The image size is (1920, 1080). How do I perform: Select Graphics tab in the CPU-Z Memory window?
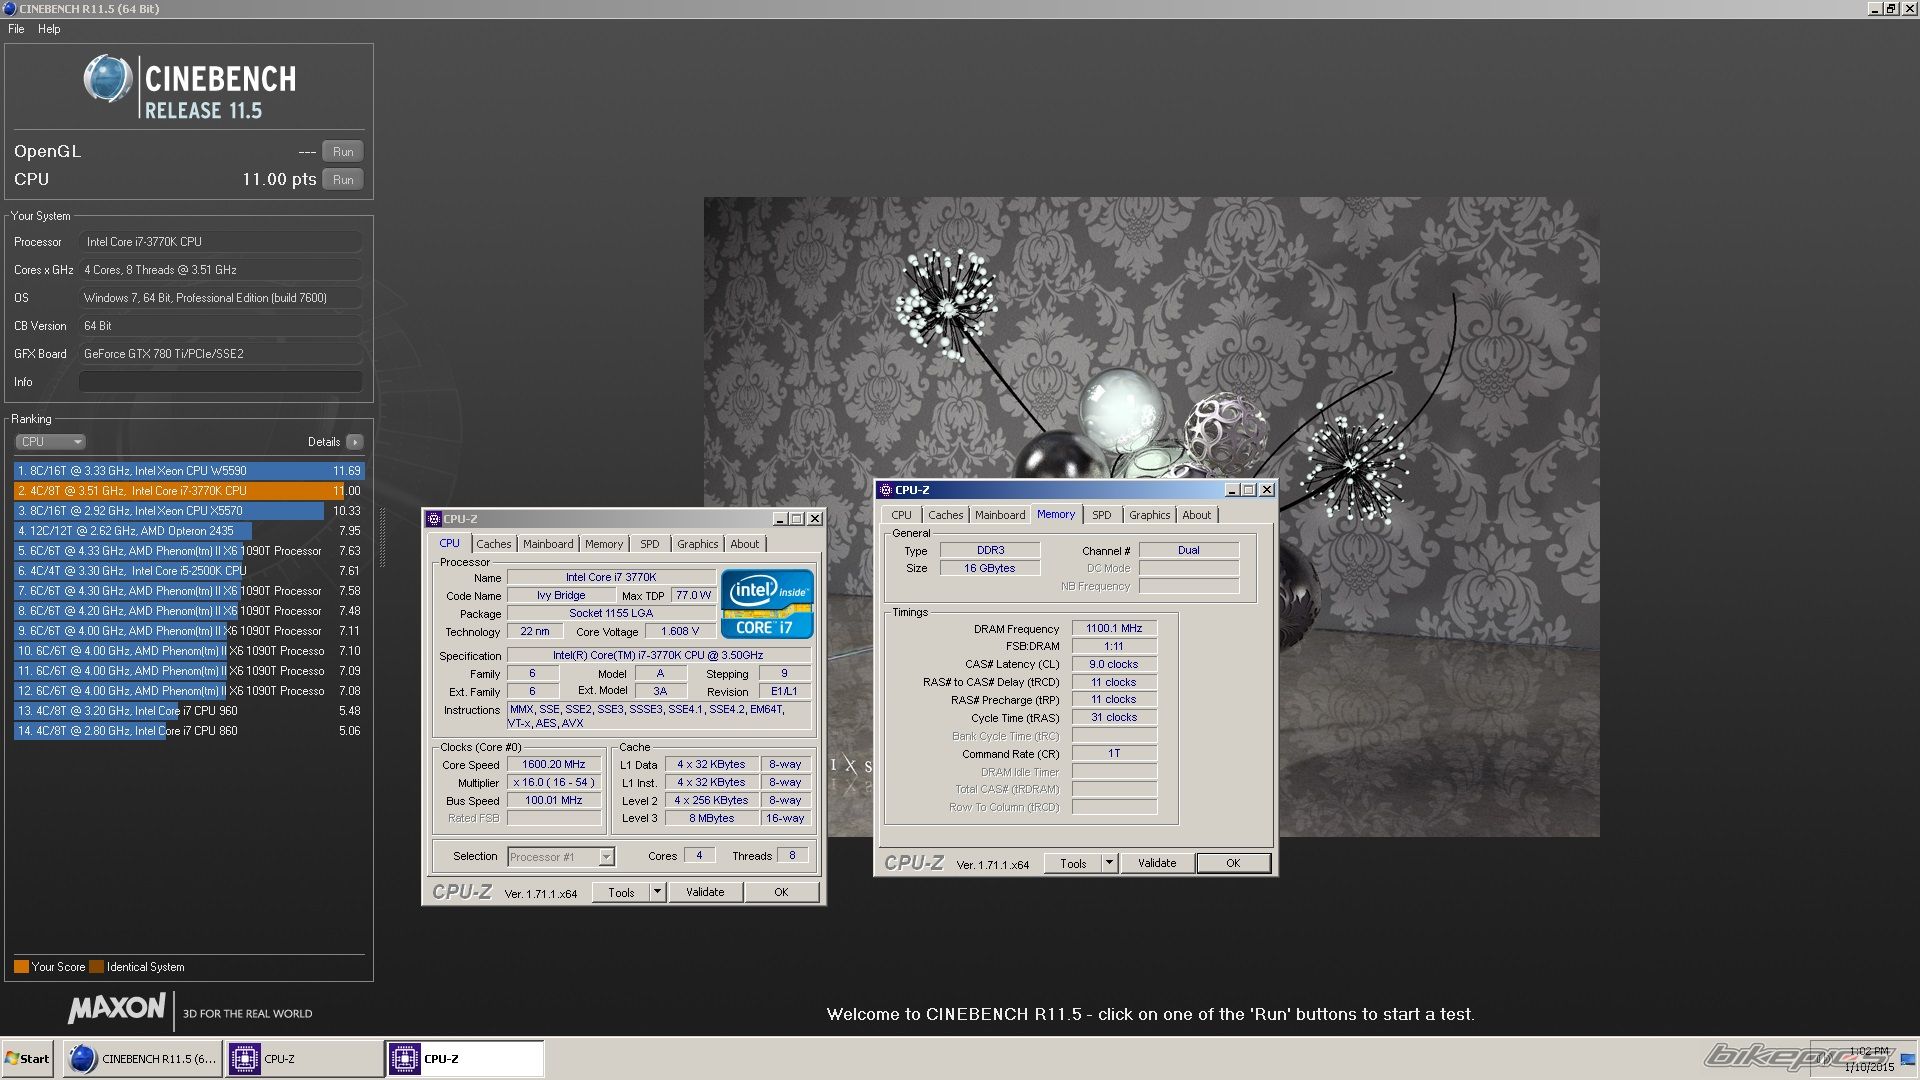[x=1150, y=515]
